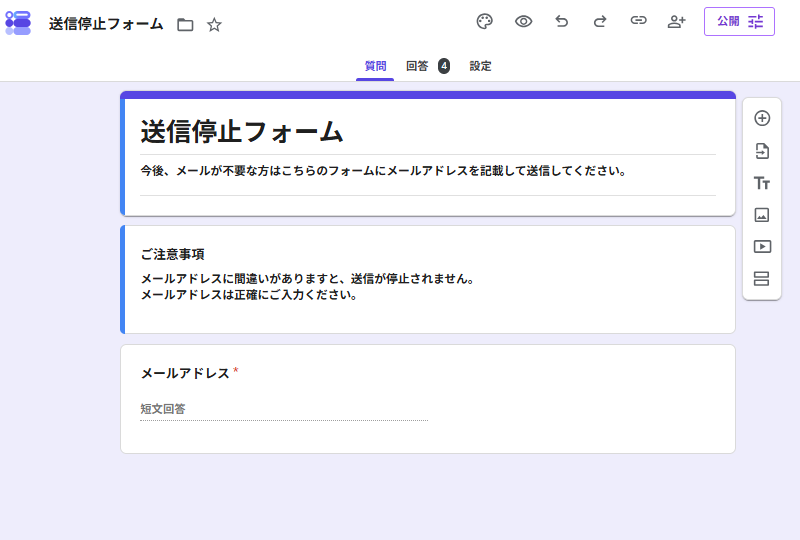Click the response count badge 4
Image resolution: width=800 pixels, height=540 pixels.
444,66
